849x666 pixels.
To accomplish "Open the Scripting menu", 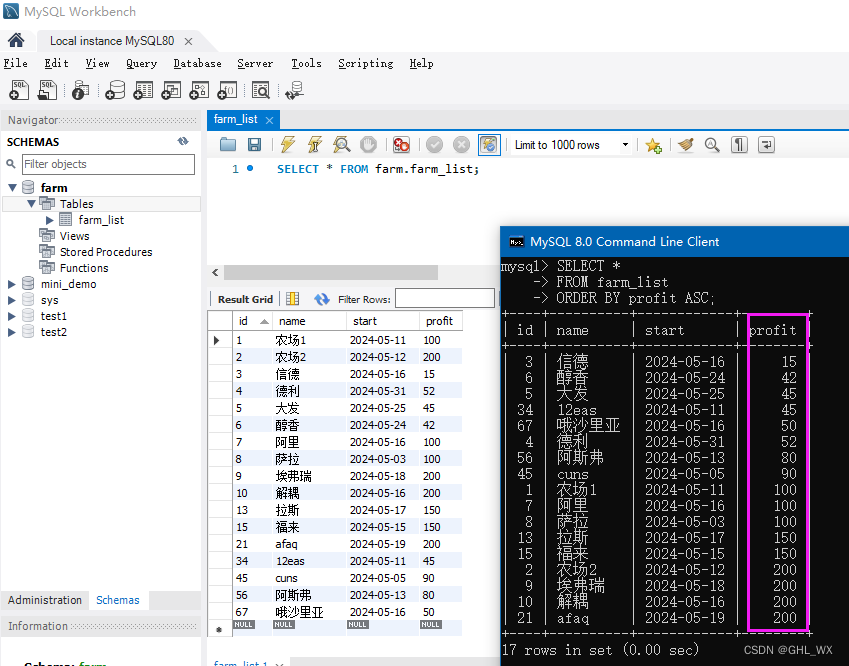I will (x=365, y=63).
